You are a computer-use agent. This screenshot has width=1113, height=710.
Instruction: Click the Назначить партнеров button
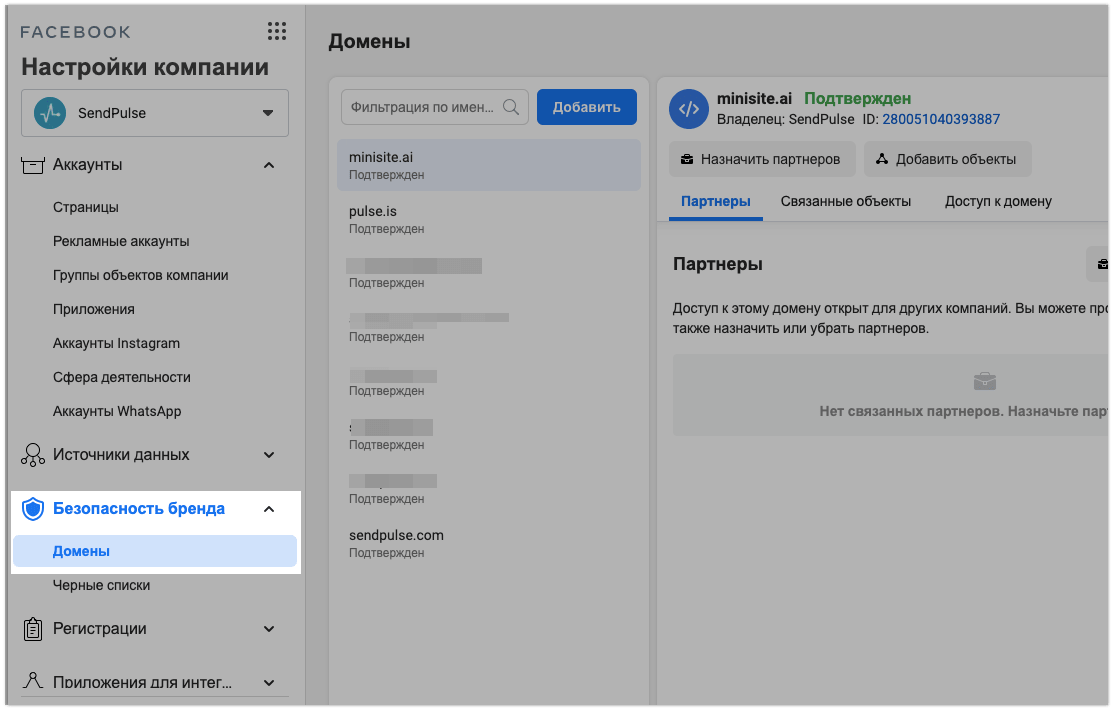[762, 159]
